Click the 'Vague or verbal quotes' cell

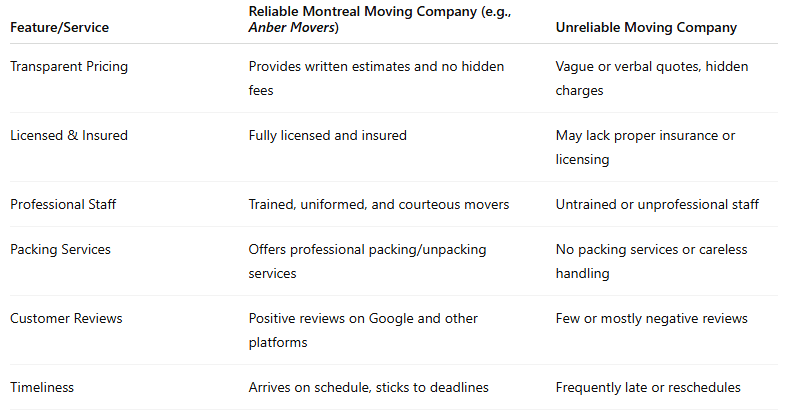652,77
